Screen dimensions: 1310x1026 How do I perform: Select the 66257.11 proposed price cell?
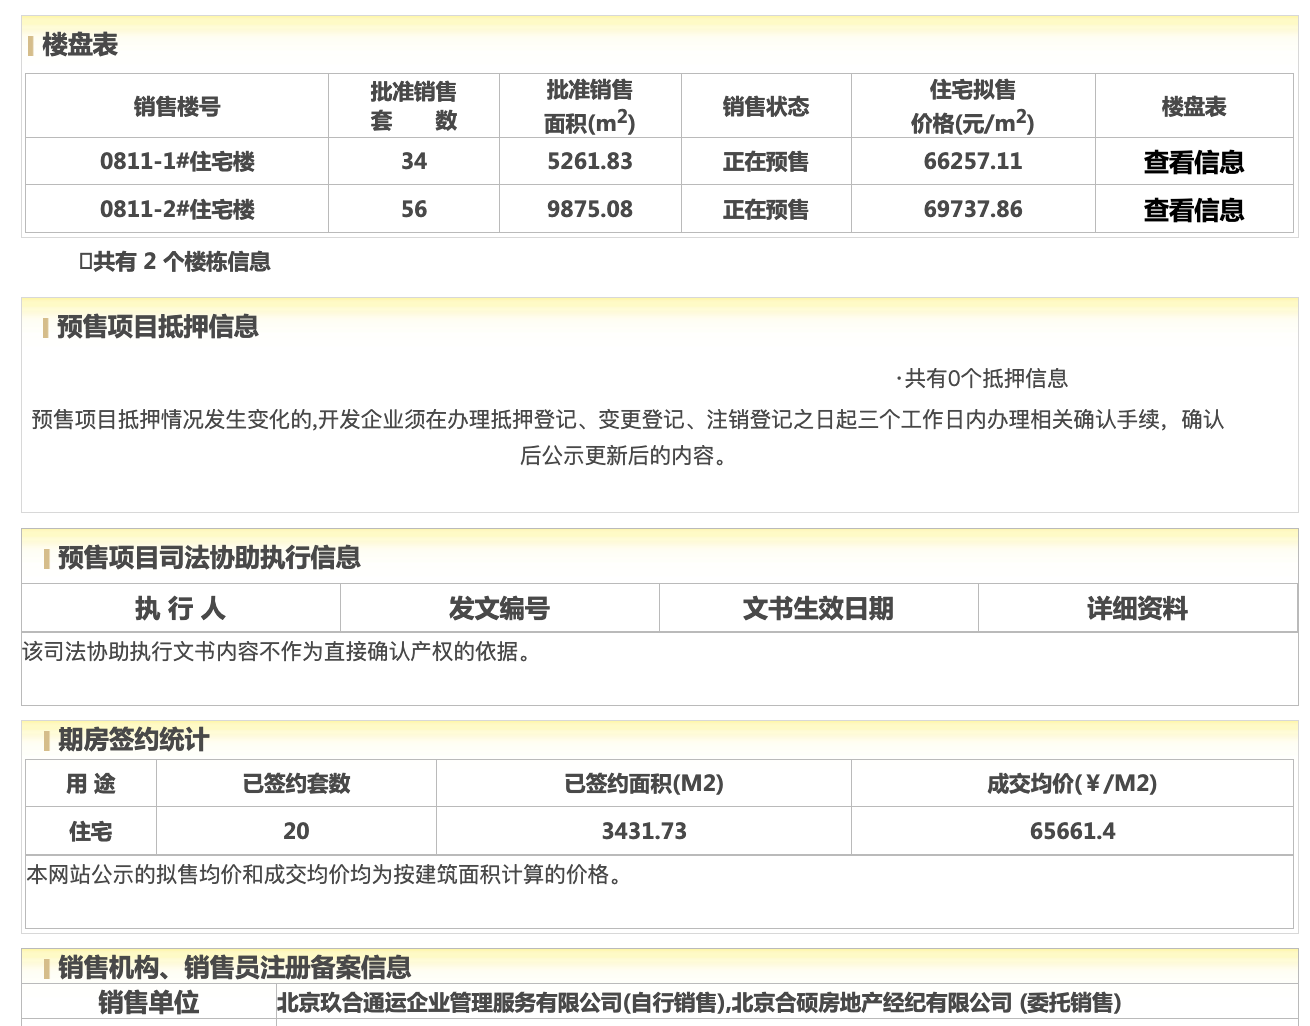click(x=972, y=162)
